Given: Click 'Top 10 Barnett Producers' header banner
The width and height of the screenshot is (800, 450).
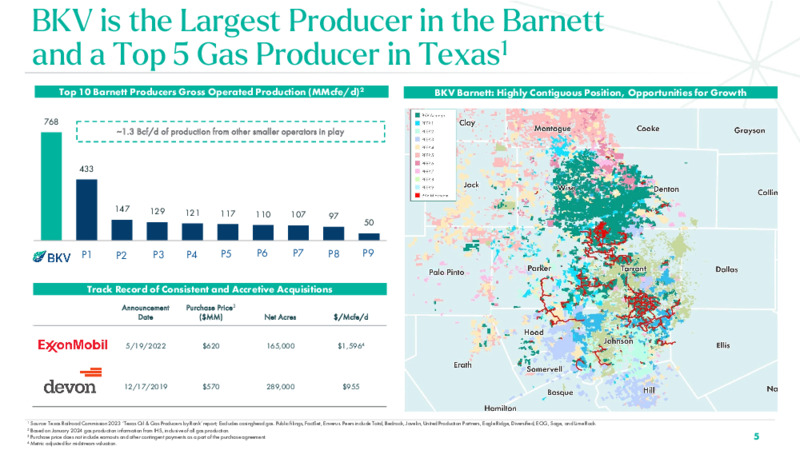Looking at the screenshot, I should (211, 92).
